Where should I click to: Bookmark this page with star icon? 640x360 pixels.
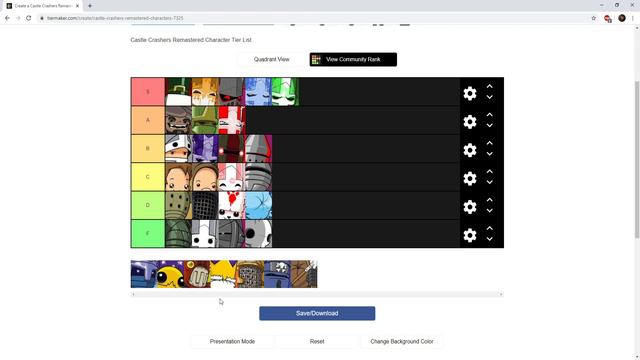[x=593, y=18]
